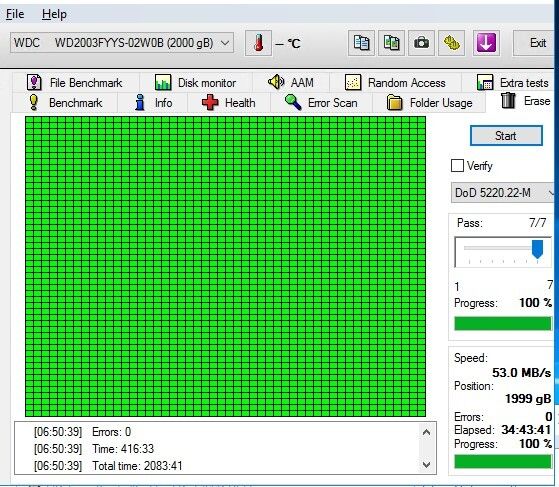
Task: Click the thermometer temperature icon
Action: coord(258,43)
